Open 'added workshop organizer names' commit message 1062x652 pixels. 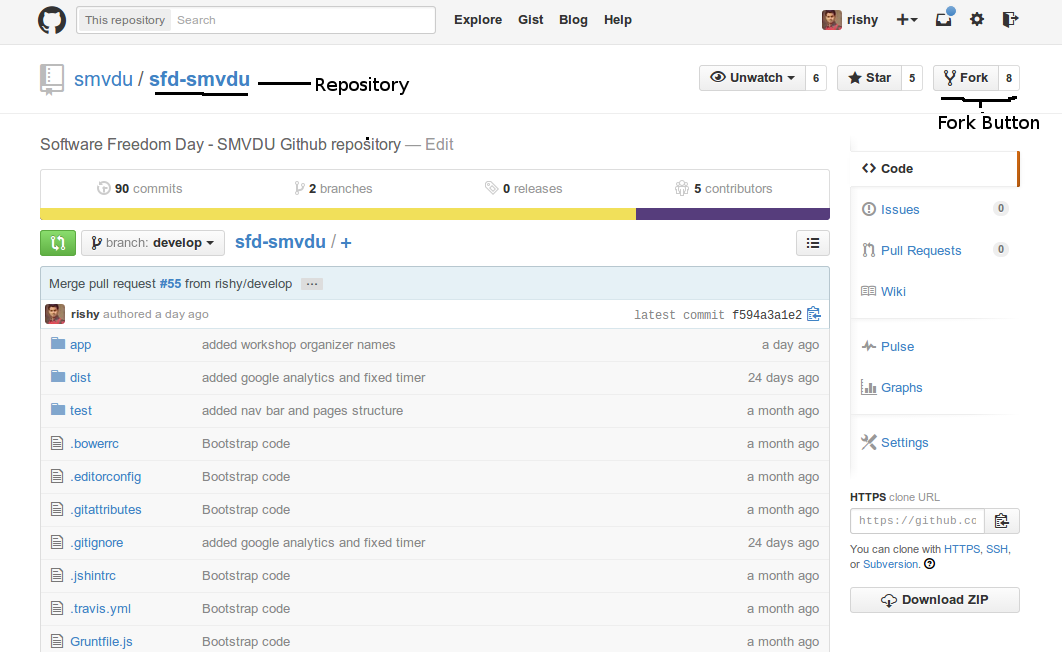[x=299, y=345]
